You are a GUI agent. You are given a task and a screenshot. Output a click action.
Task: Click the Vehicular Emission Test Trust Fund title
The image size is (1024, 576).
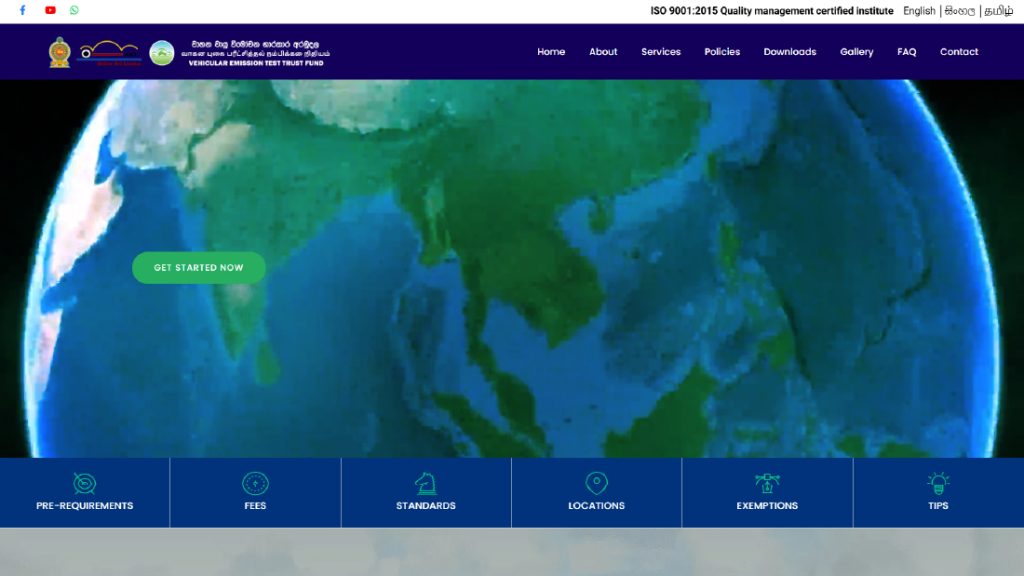pyautogui.click(x=256, y=63)
